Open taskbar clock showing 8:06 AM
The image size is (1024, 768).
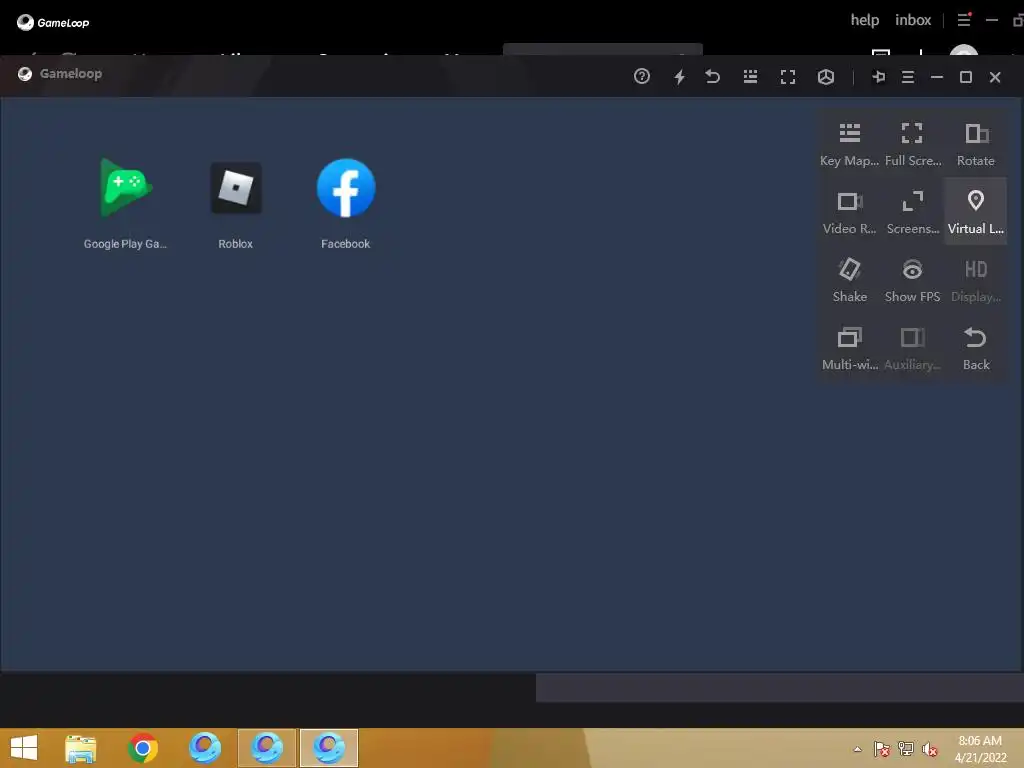[980, 749]
